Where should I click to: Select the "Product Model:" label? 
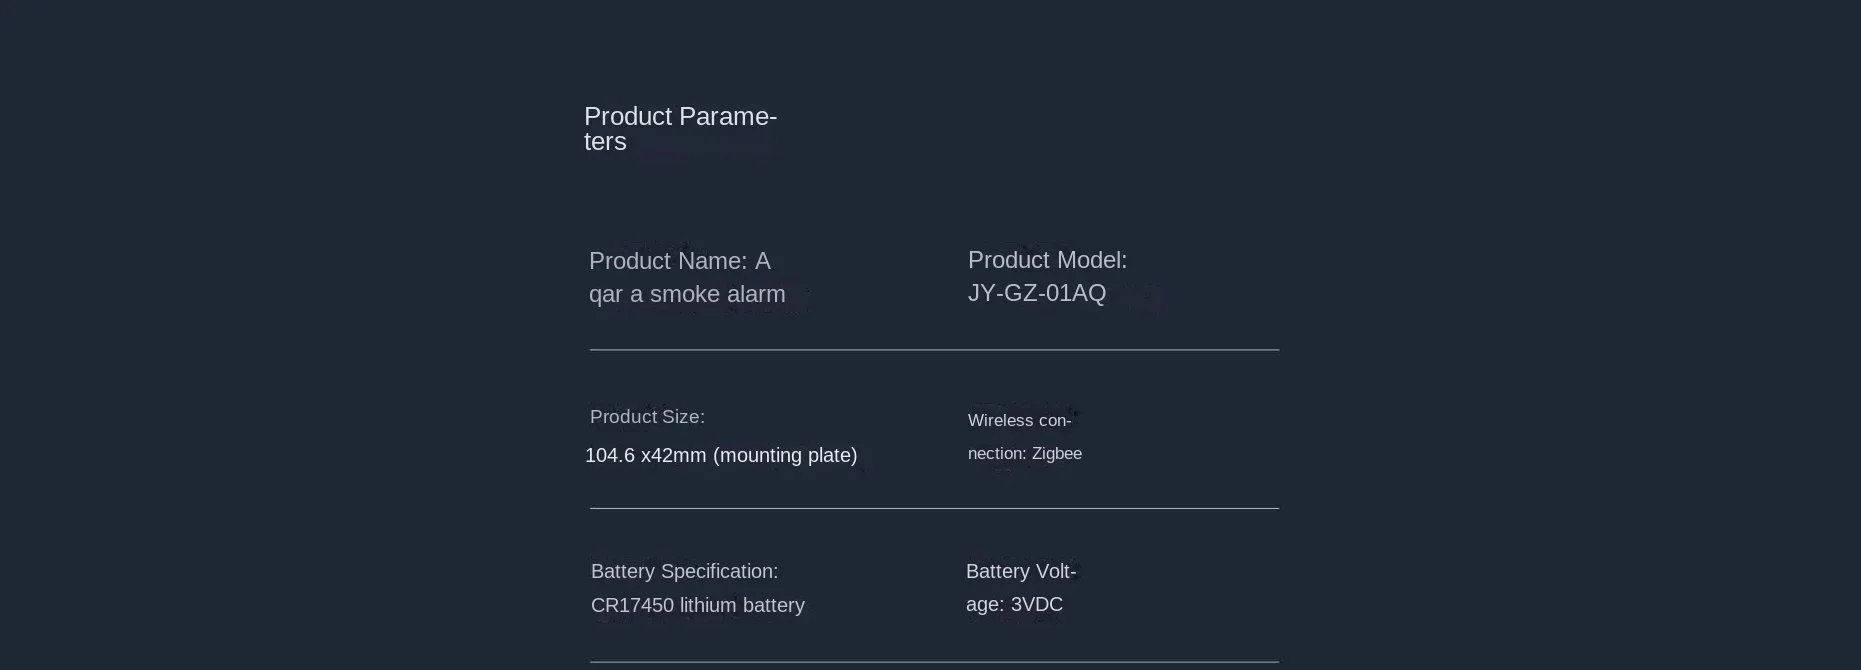(x=1047, y=260)
